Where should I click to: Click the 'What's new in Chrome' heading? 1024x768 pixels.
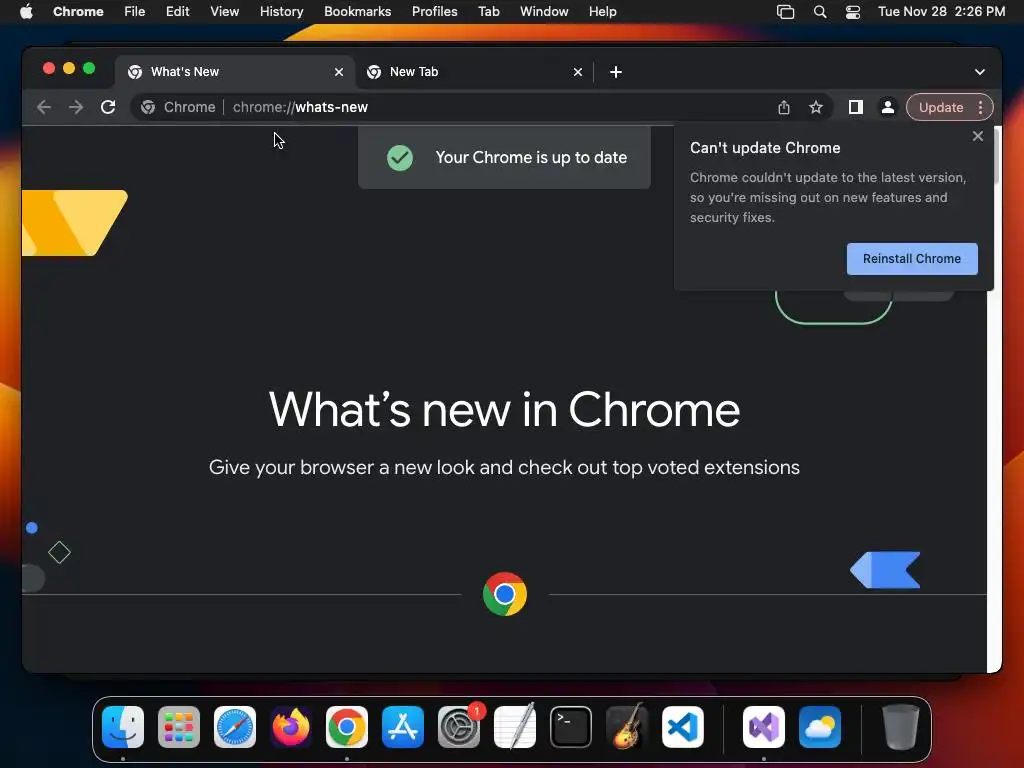coord(504,410)
